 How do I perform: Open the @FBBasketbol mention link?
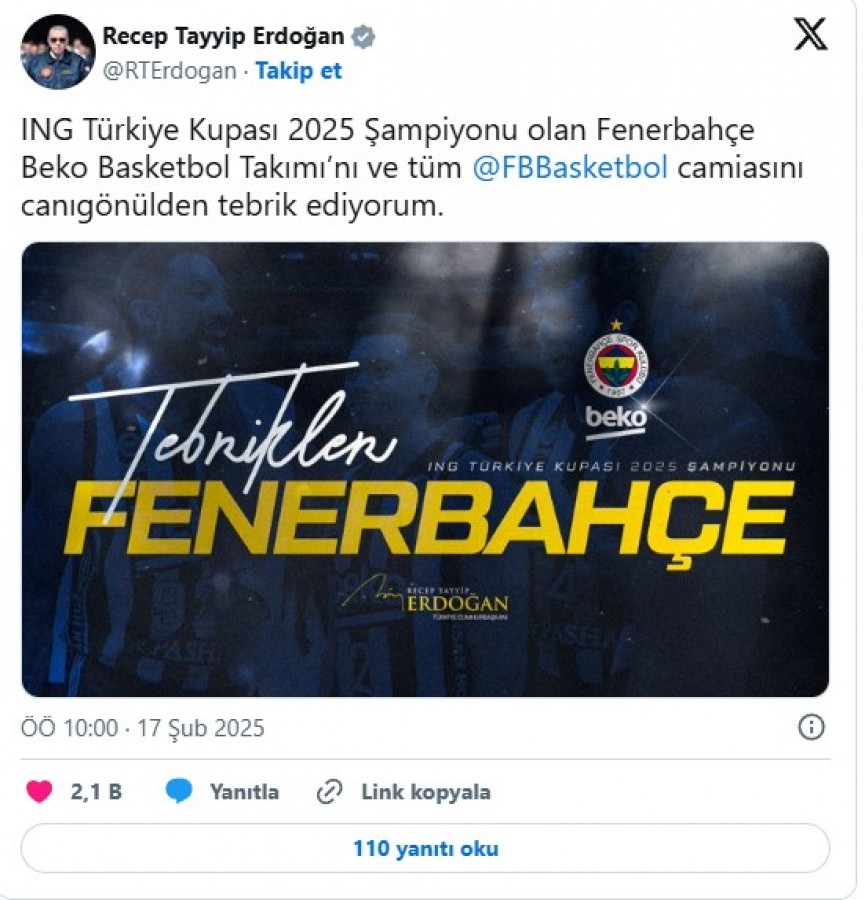(570, 168)
